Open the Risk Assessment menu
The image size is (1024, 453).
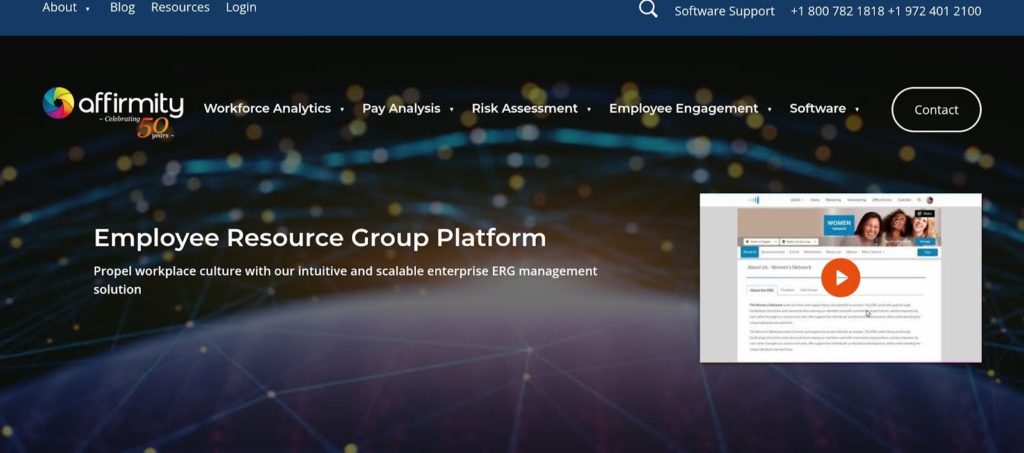point(524,108)
